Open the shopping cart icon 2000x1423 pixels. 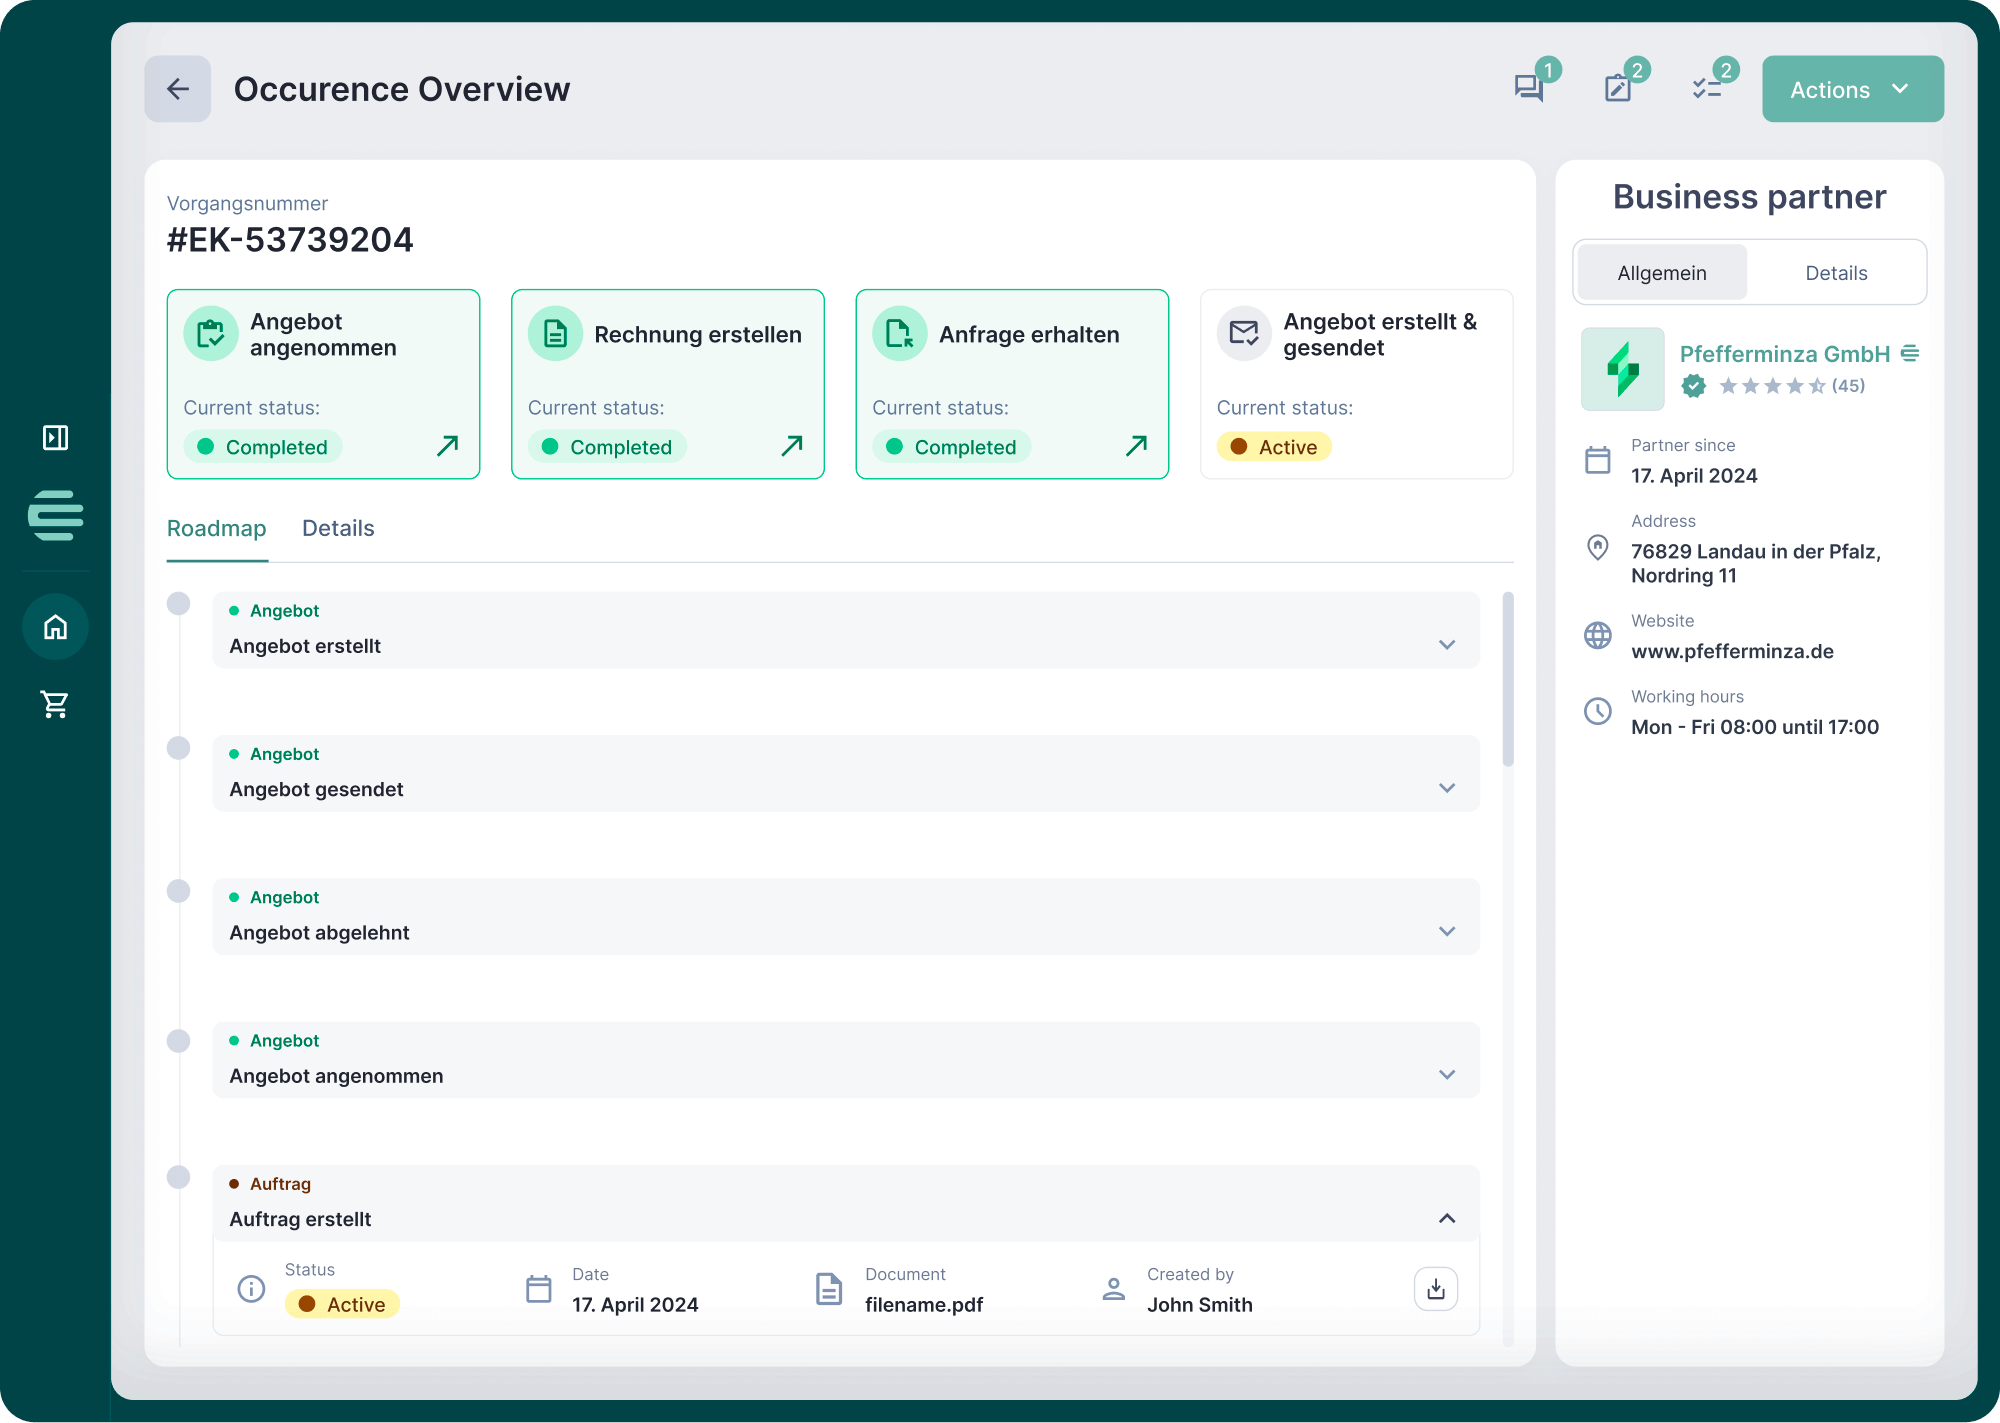(x=55, y=704)
